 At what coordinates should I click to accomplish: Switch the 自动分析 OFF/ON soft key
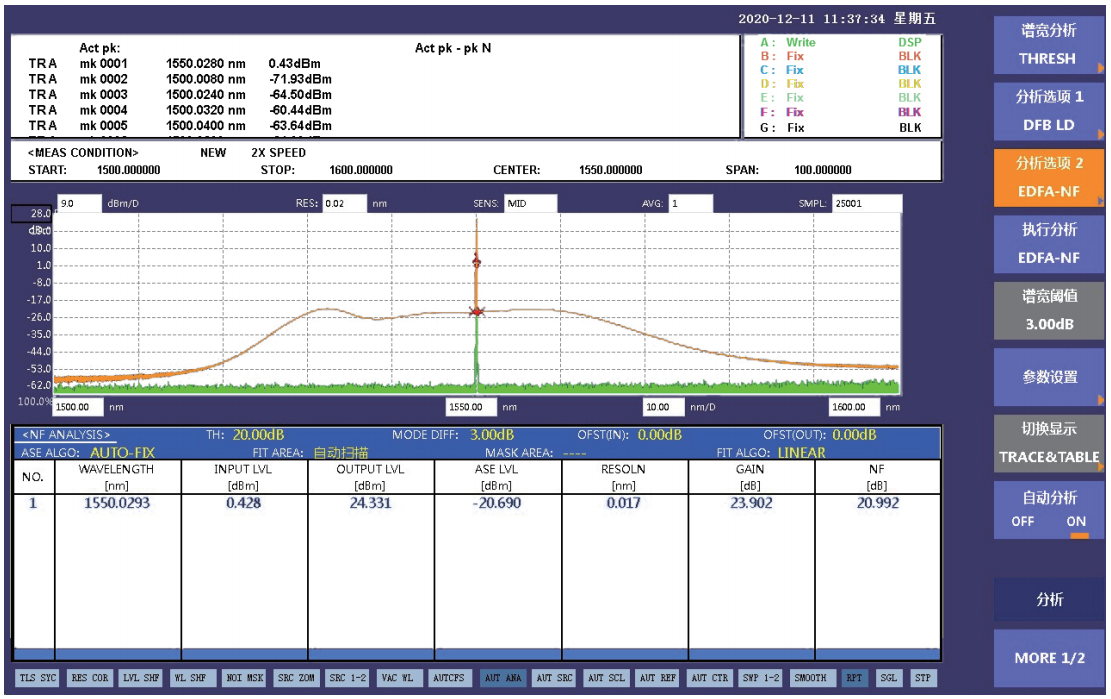point(1049,510)
